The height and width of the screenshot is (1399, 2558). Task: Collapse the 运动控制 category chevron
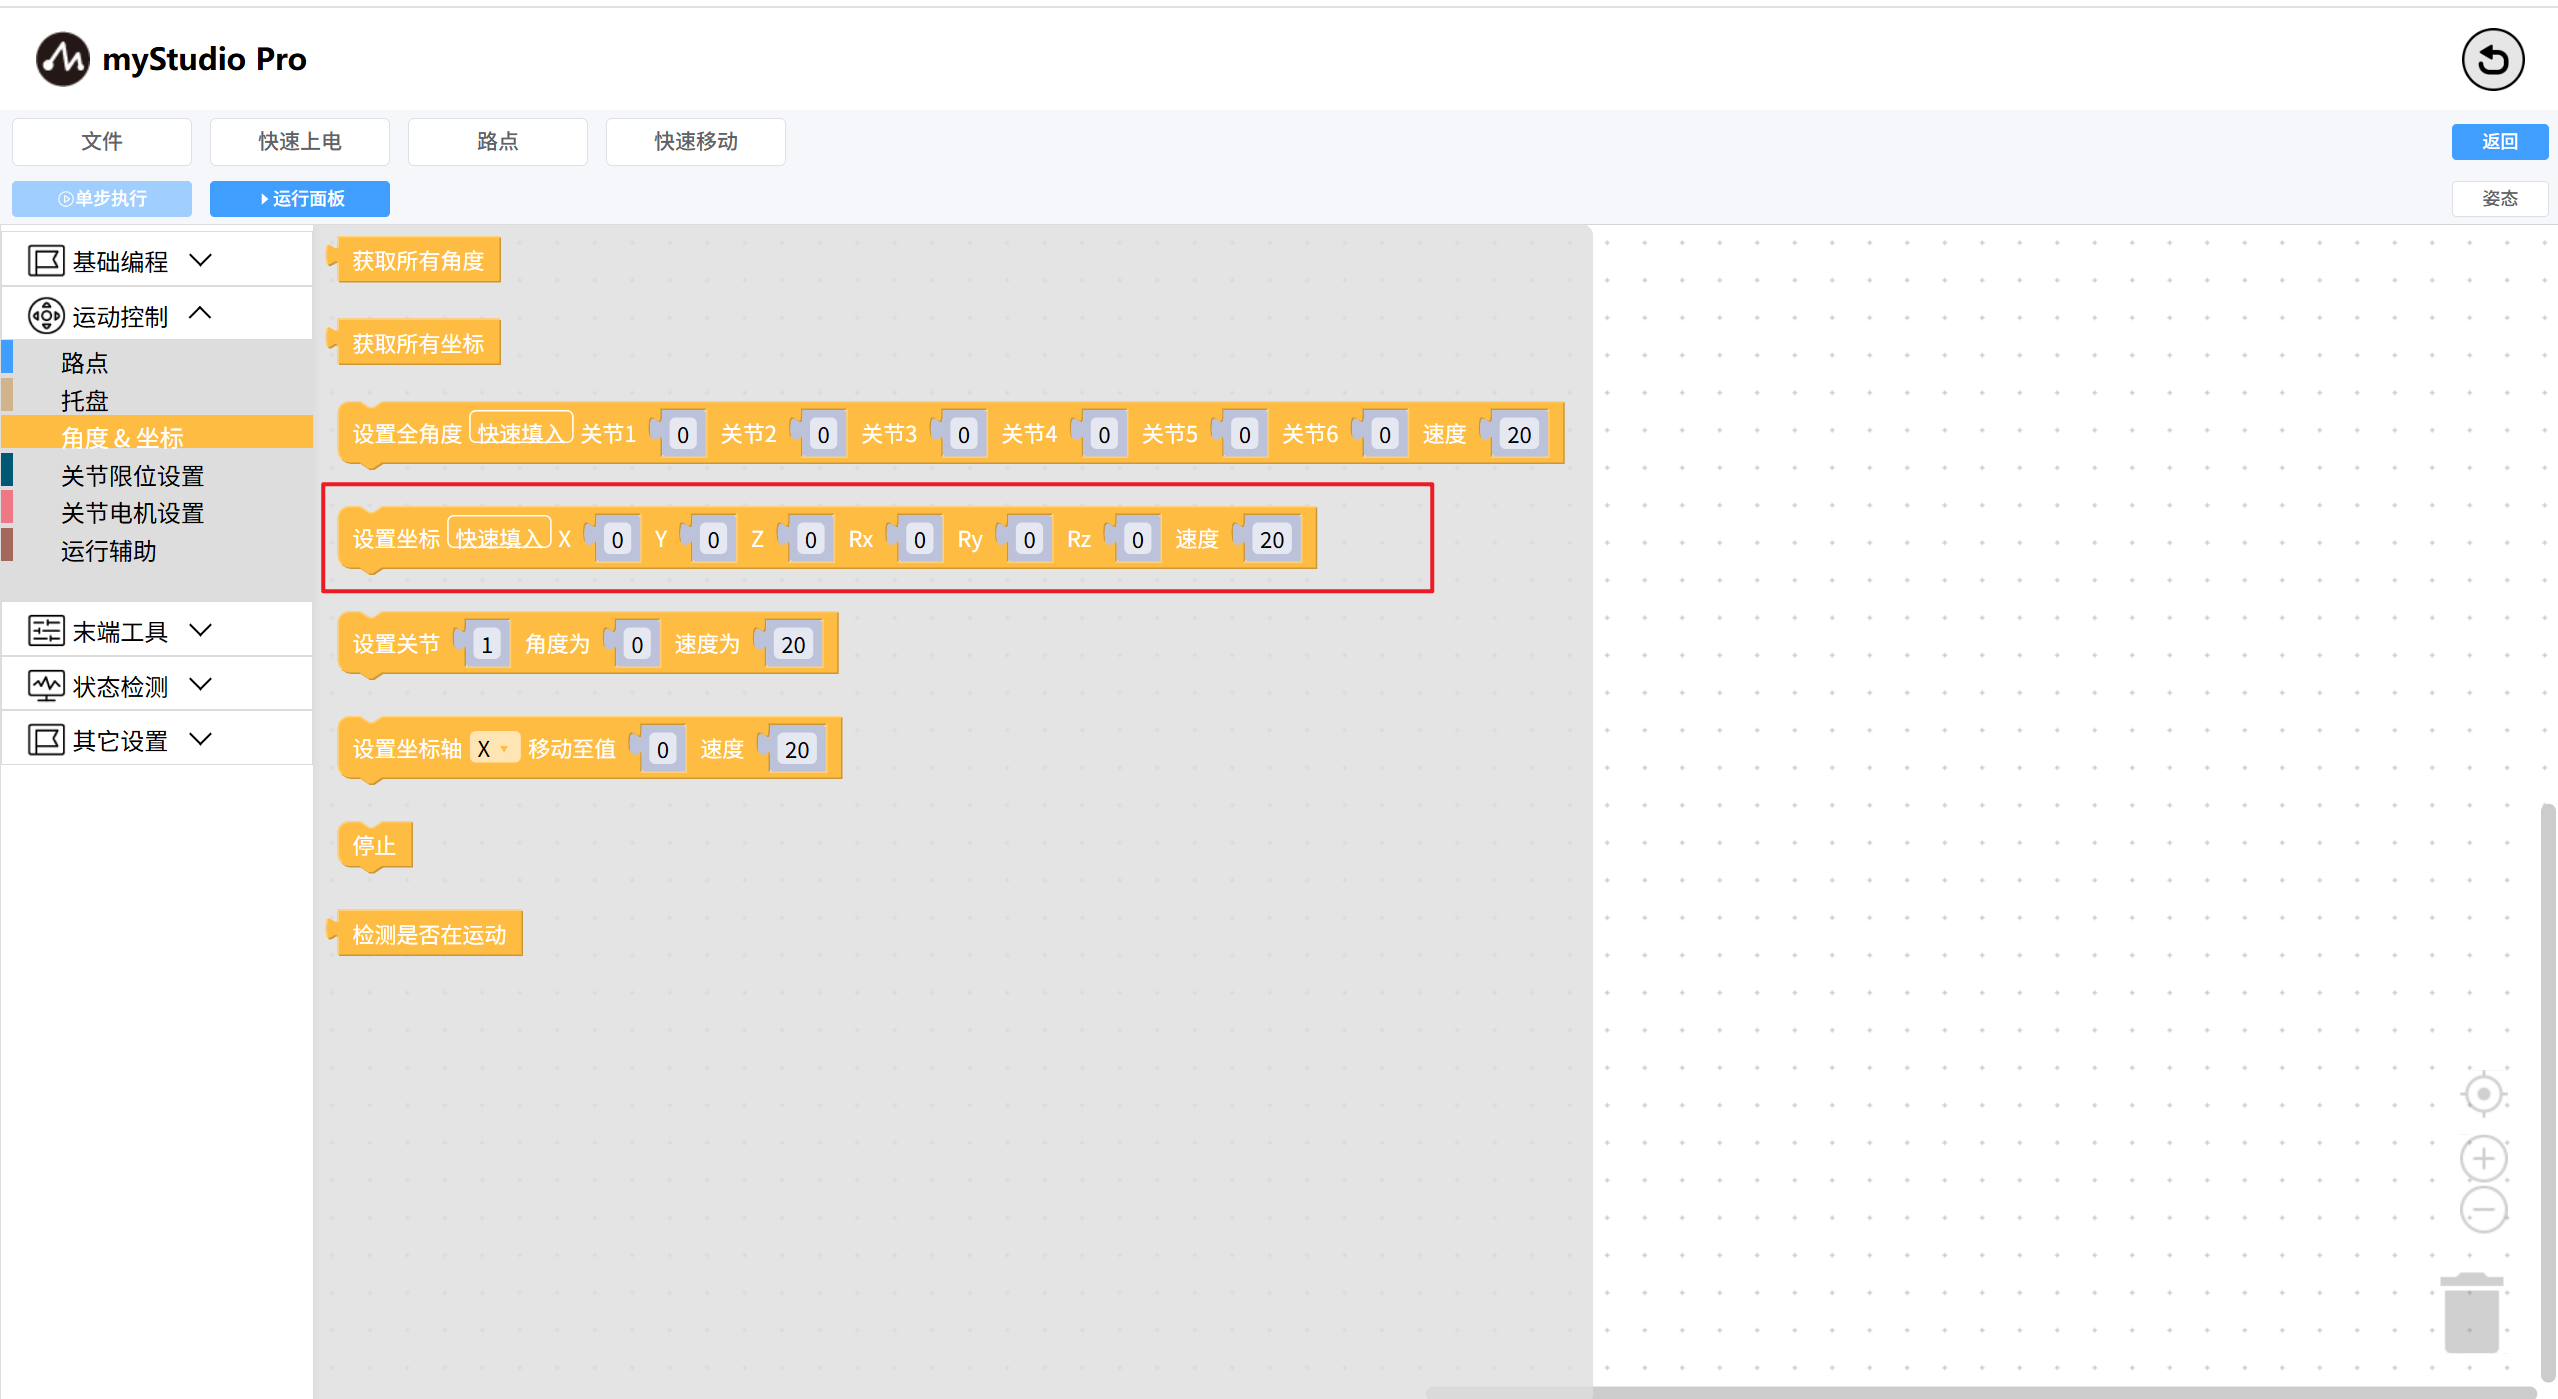pyautogui.click(x=201, y=314)
